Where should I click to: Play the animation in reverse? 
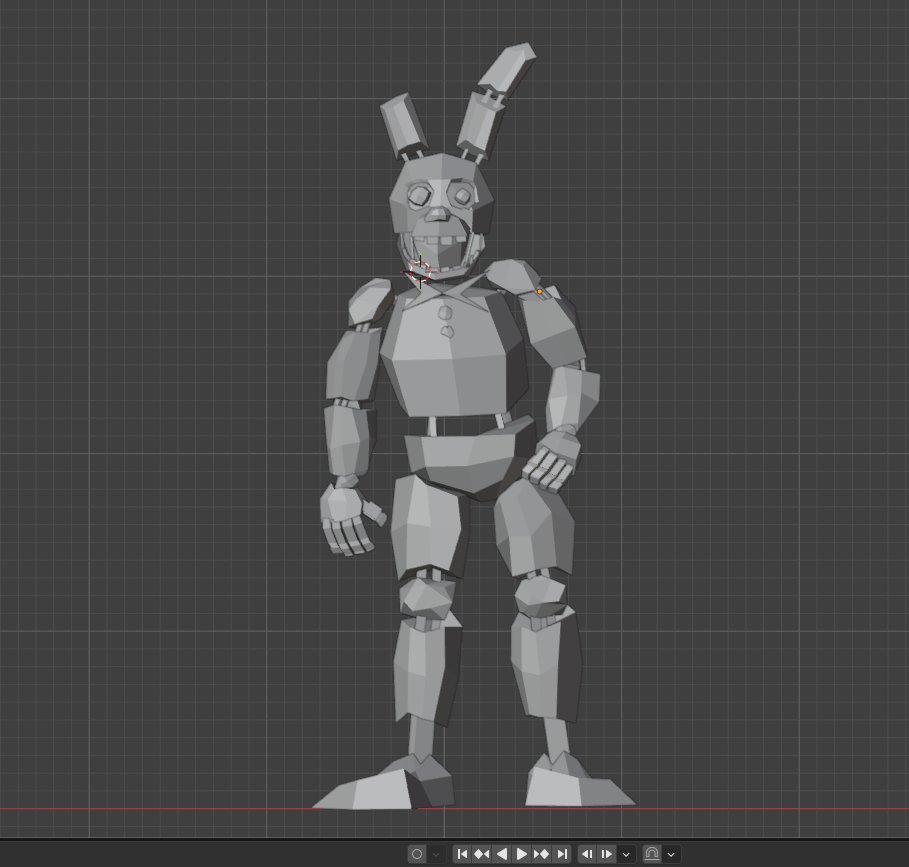502,854
